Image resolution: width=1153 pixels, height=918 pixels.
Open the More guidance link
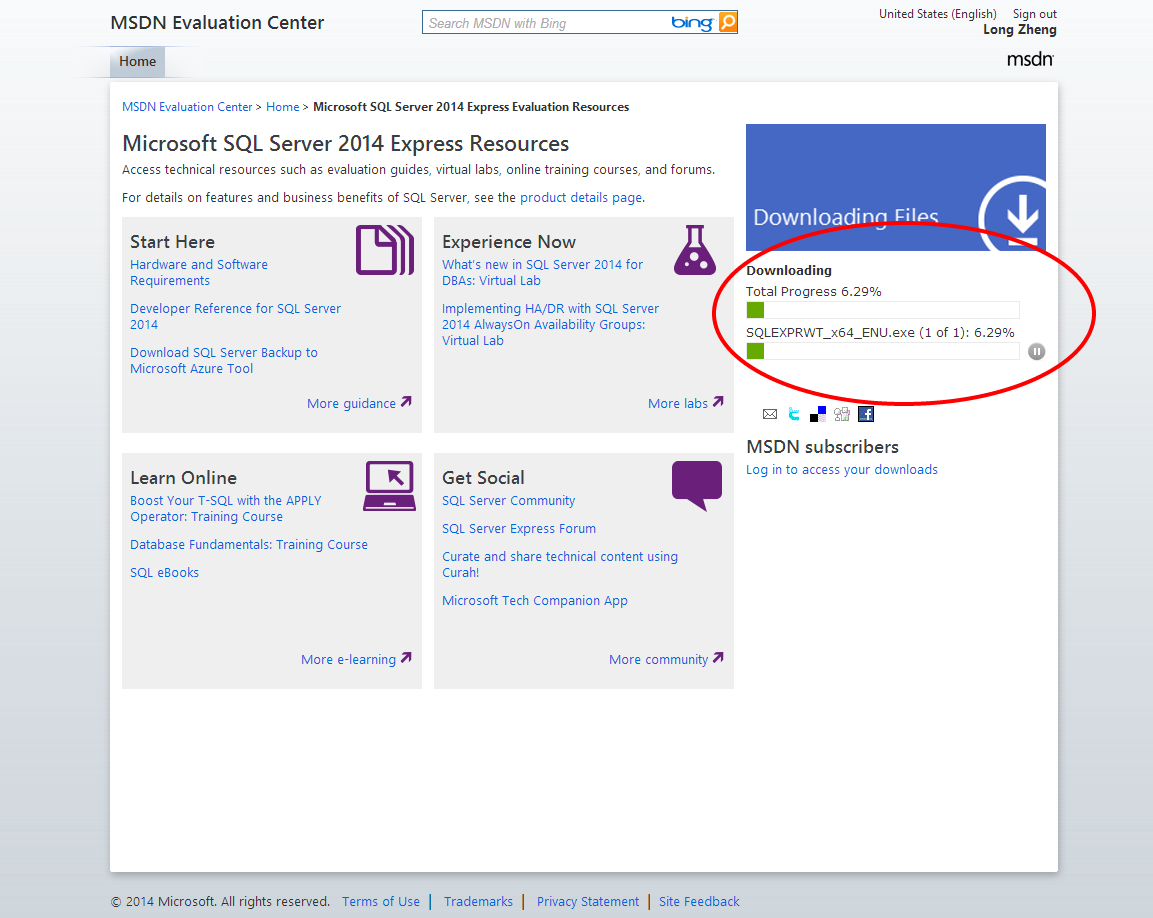[x=351, y=403]
